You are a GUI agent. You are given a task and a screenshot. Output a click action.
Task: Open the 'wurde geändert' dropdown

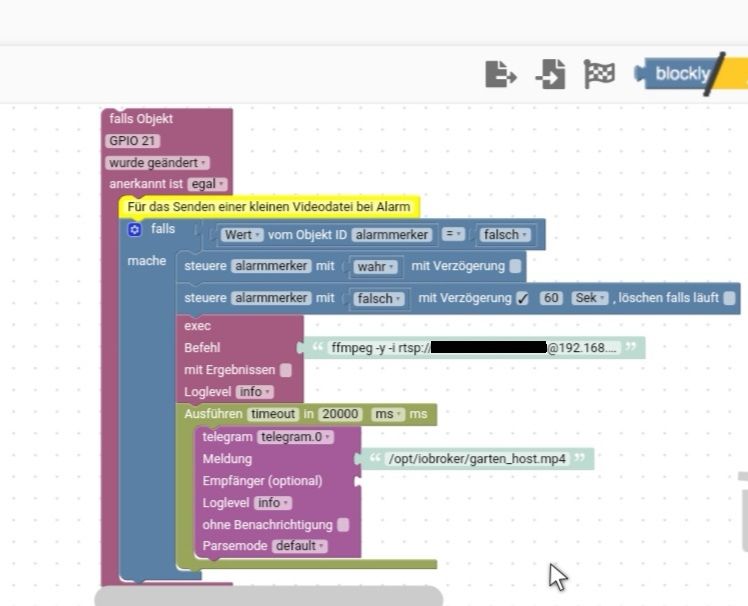tap(157, 163)
